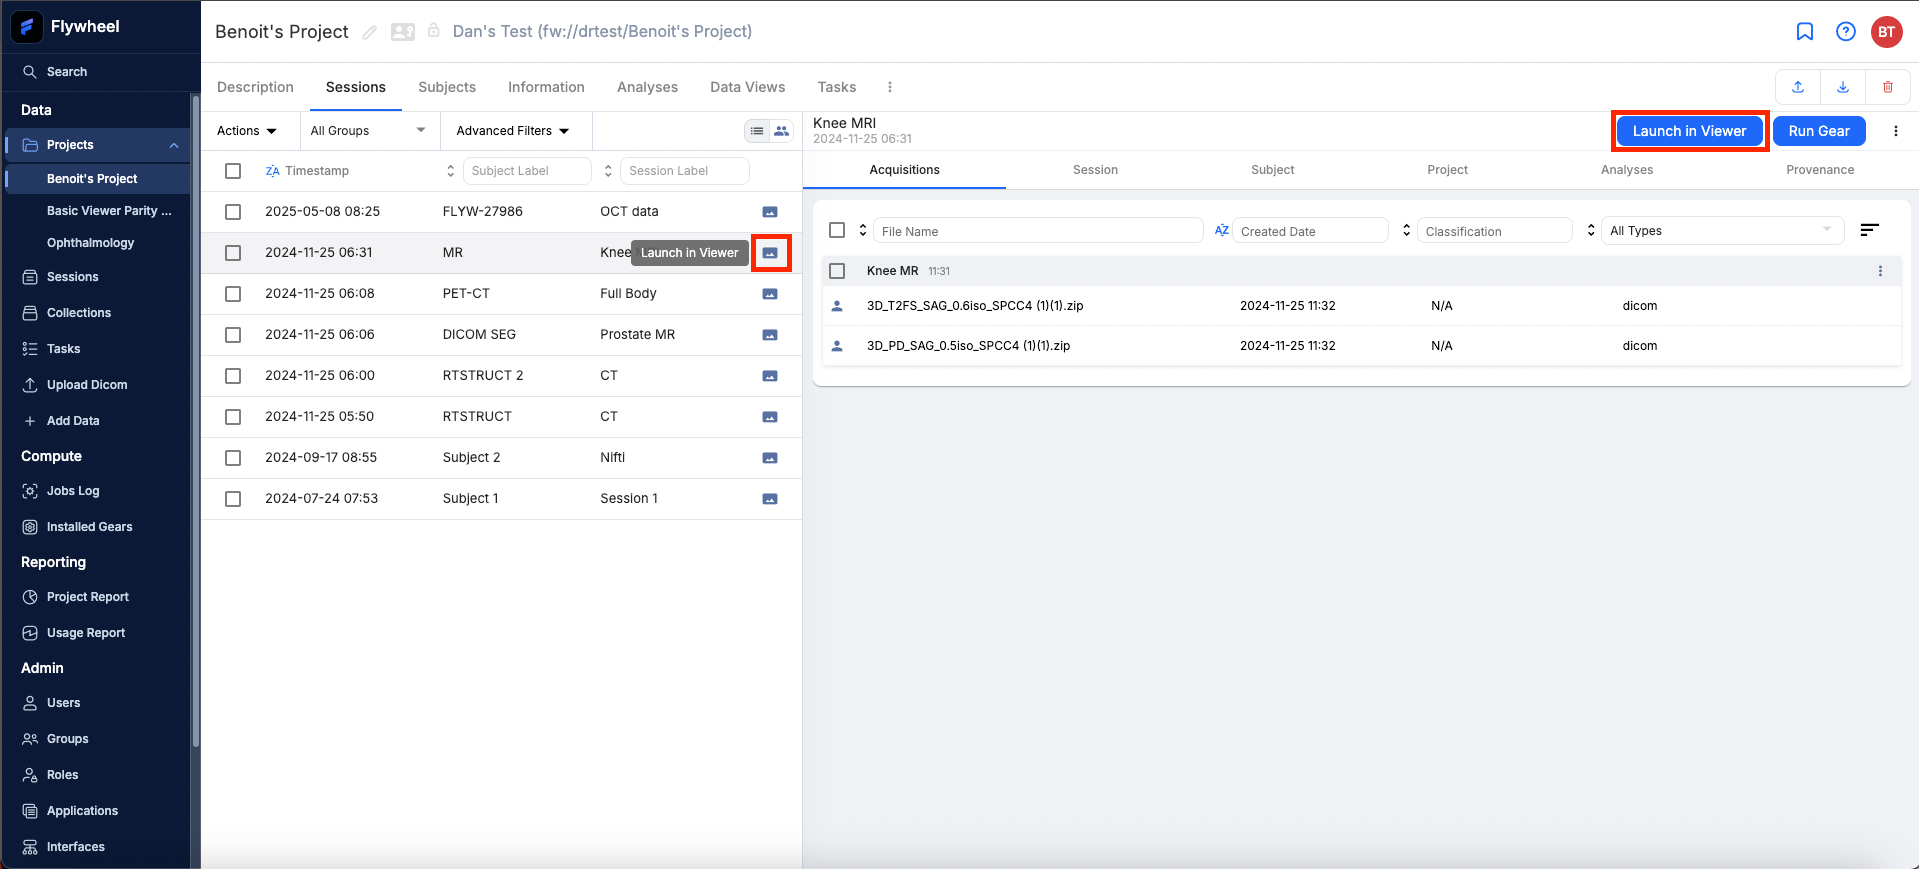This screenshot has height=869, width=1919.
Task: Open the Actions dropdown
Action: tap(247, 131)
